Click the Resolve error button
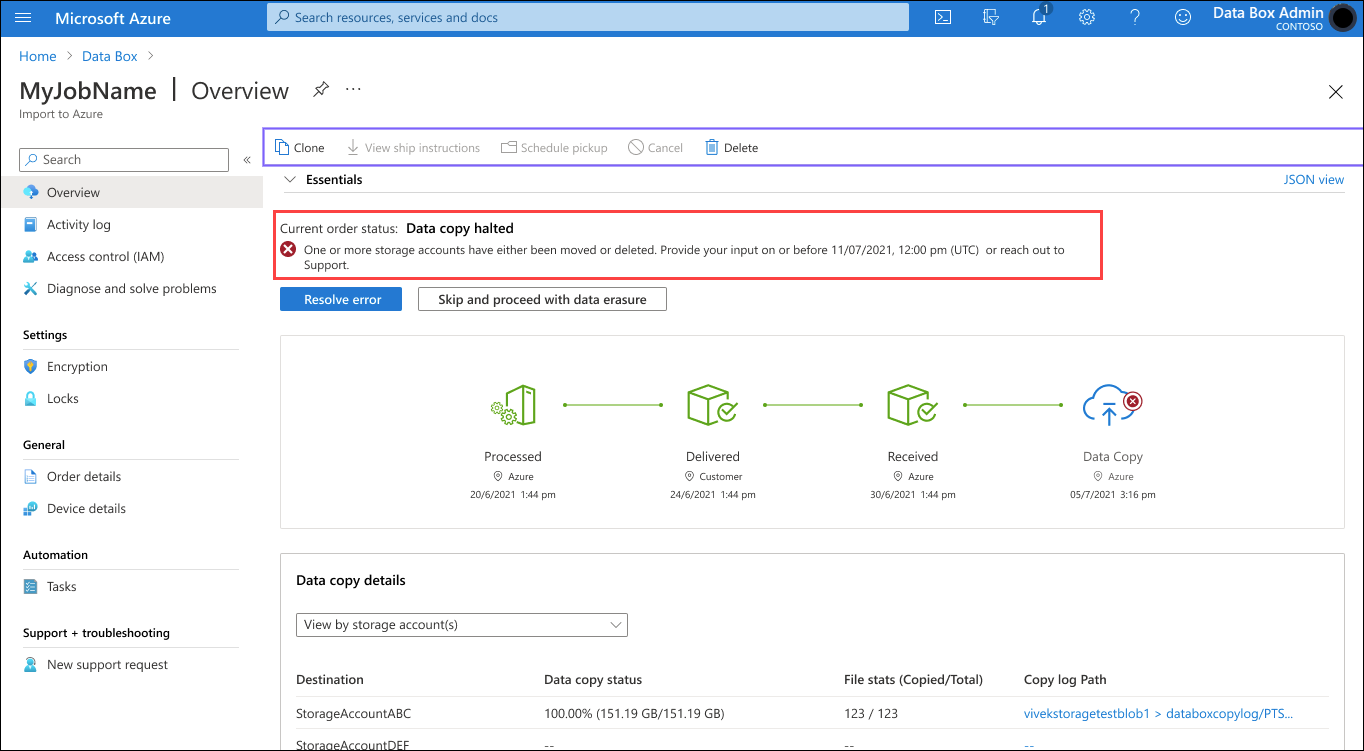The image size is (1364, 751). 340,298
